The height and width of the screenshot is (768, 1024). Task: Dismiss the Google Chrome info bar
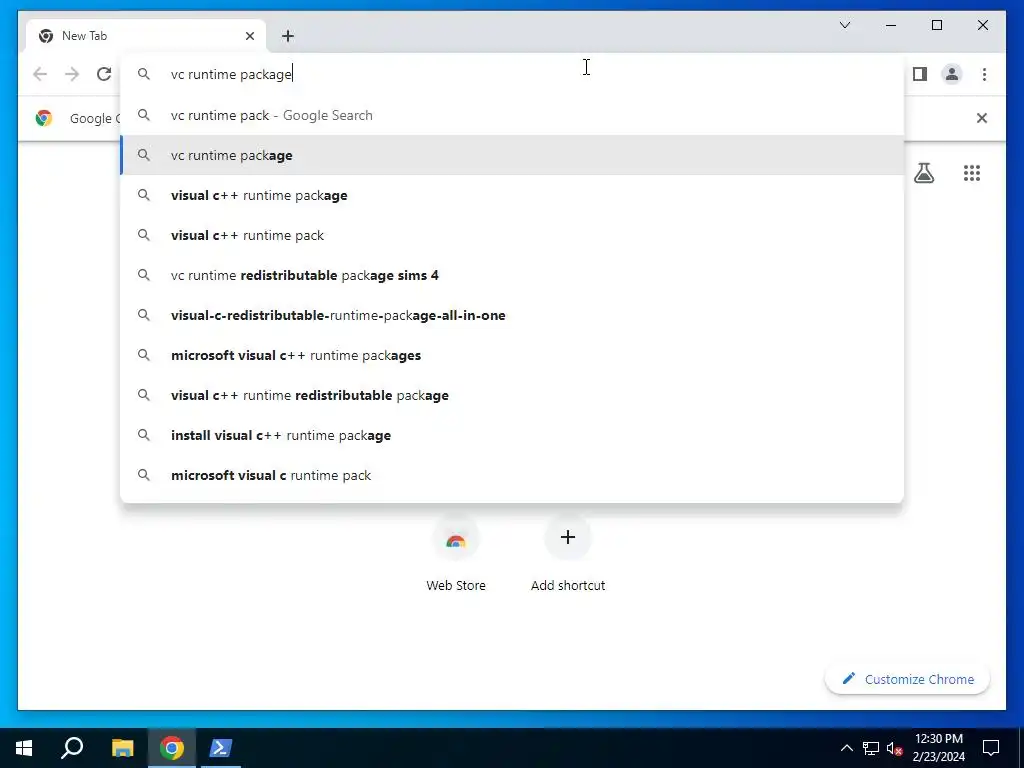point(982,118)
